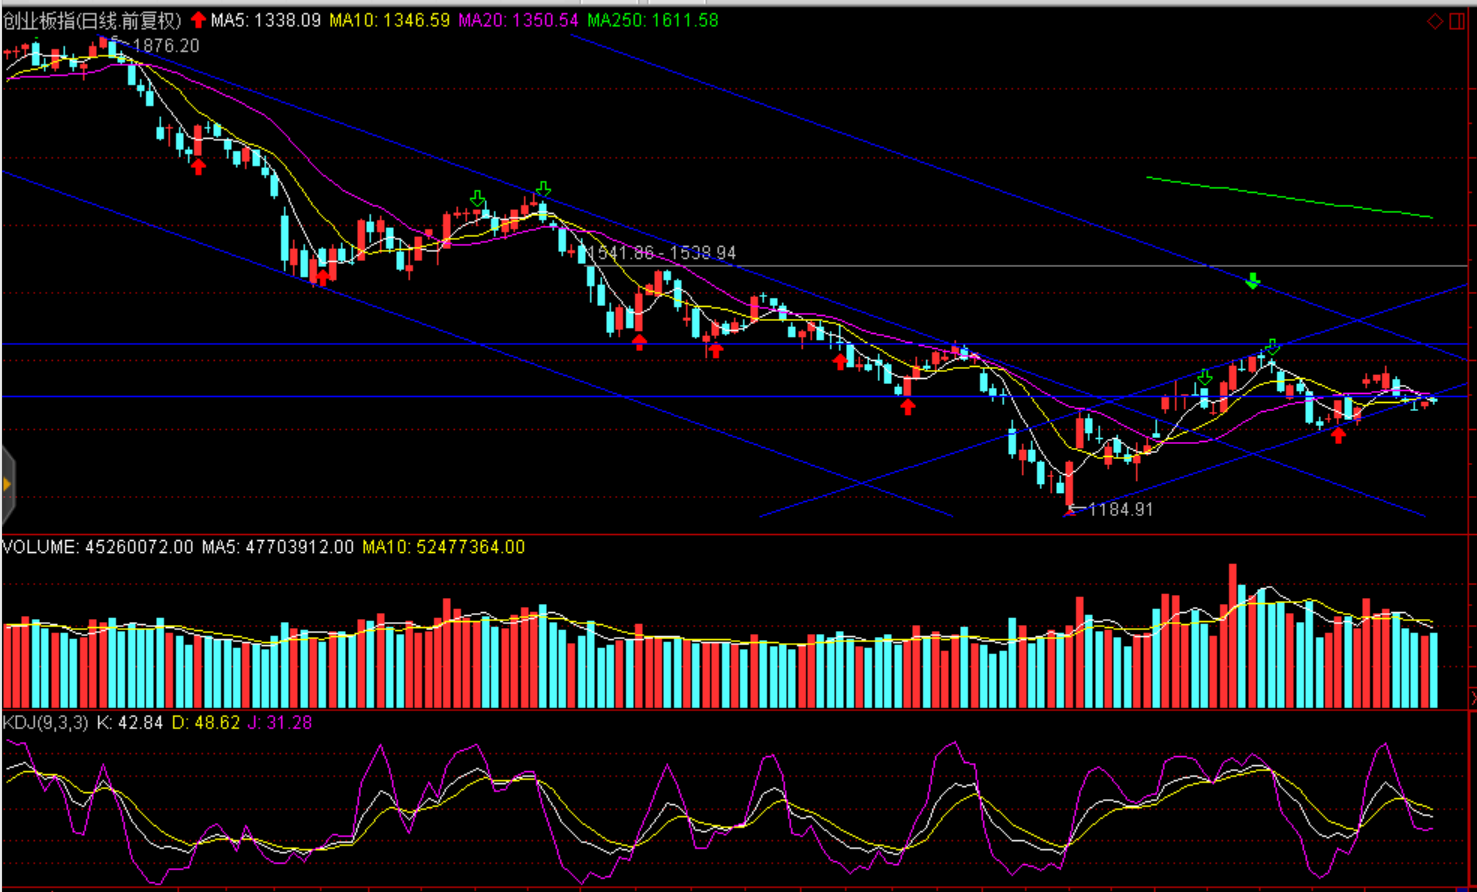Image resolution: width=1477 pixels, height=892 pixels.
Task: Select the MA5: 1338.09 indicator label
Action: (265, 20)
